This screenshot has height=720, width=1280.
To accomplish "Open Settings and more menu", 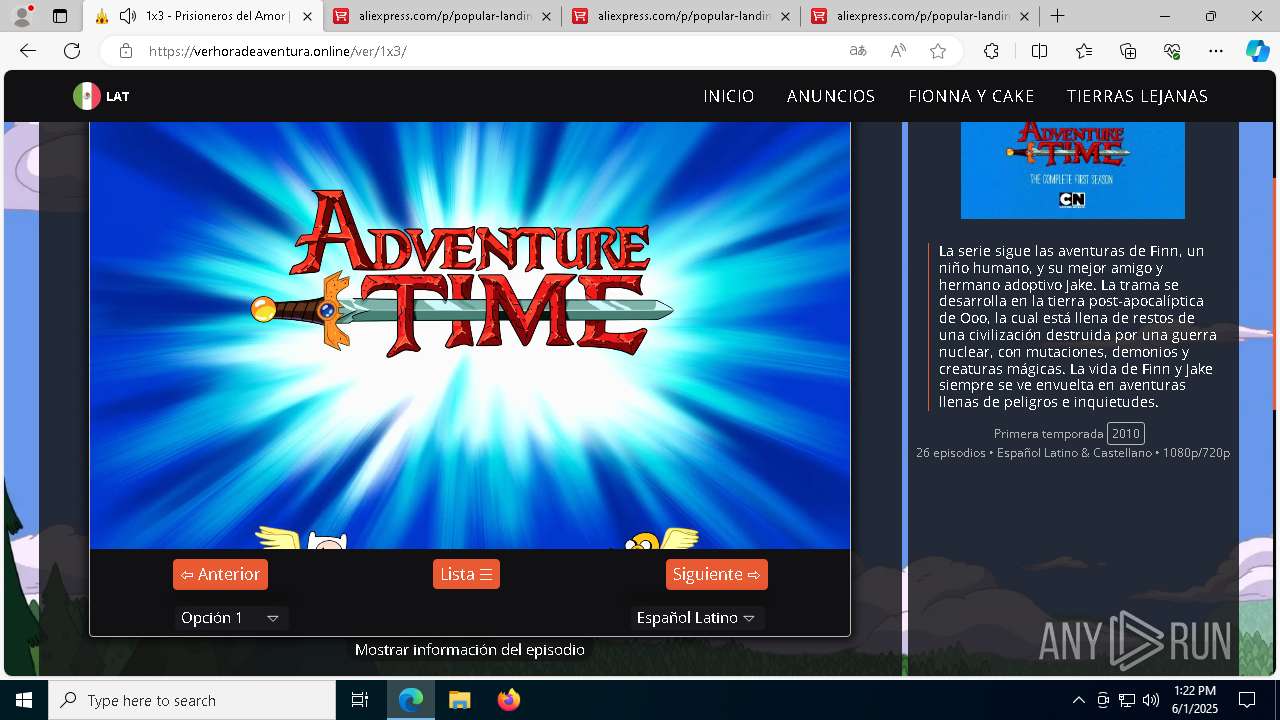I will click(1216, 51).
